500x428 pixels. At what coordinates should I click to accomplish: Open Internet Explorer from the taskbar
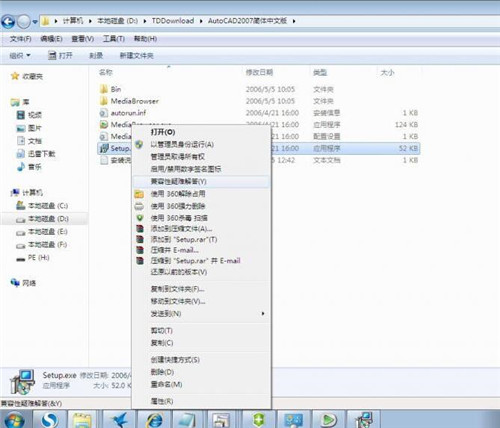(x=154, y=420)
